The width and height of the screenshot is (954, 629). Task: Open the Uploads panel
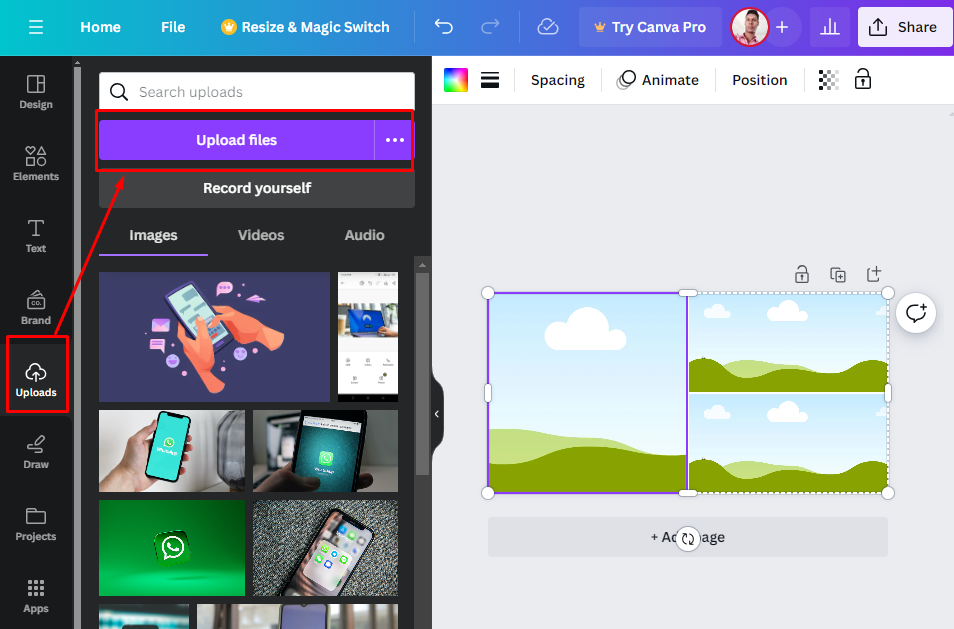[x=36, y=380]
